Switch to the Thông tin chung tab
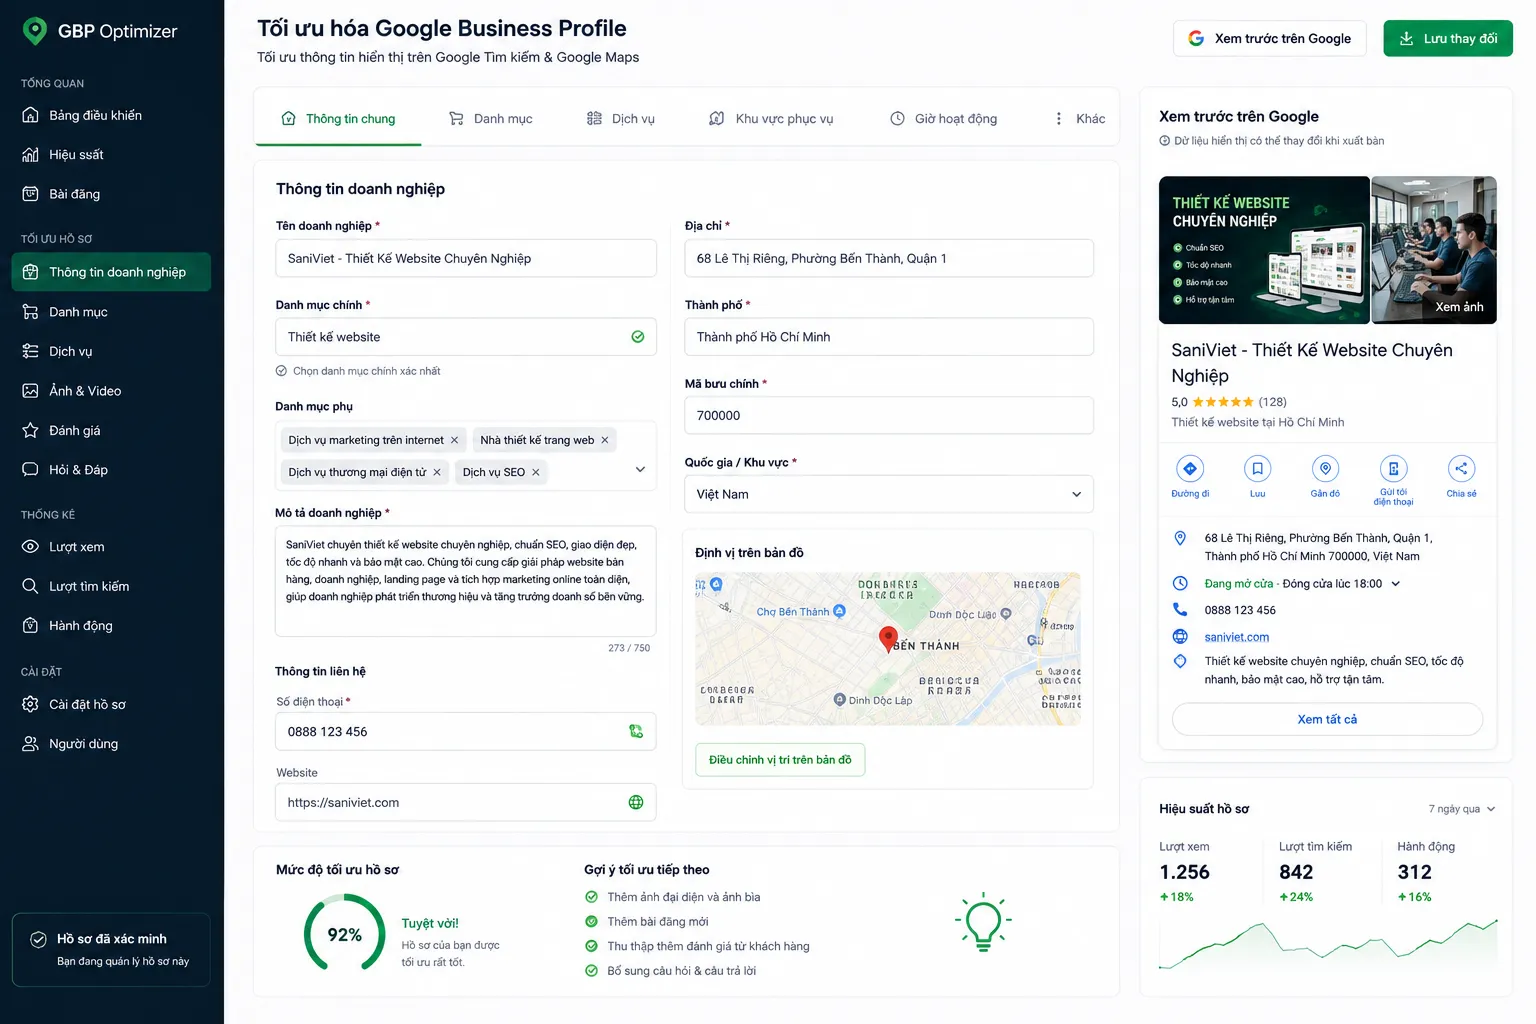 point(338,119)
